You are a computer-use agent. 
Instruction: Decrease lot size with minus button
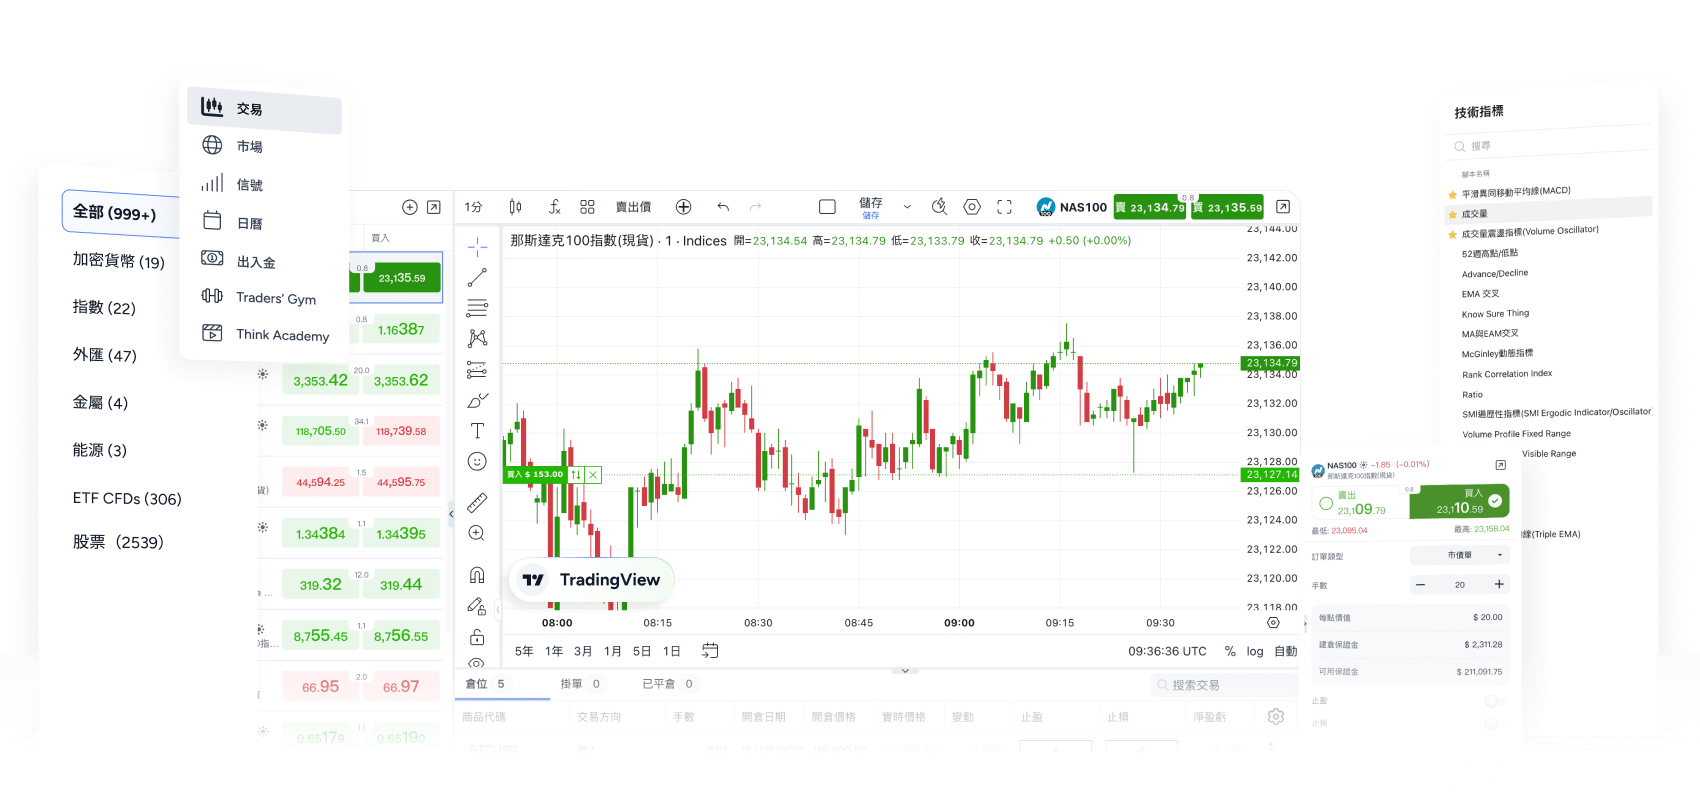point(1420,584)
